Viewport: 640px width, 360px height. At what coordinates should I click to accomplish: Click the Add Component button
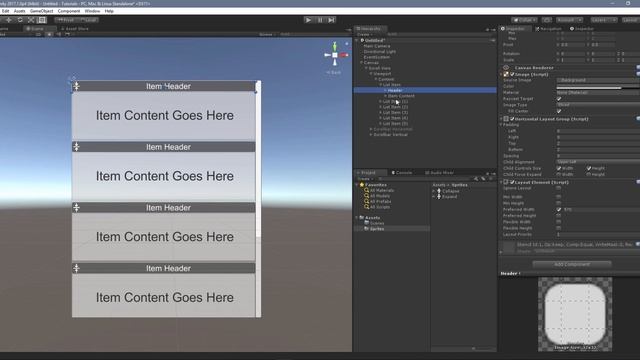(572, 264)
